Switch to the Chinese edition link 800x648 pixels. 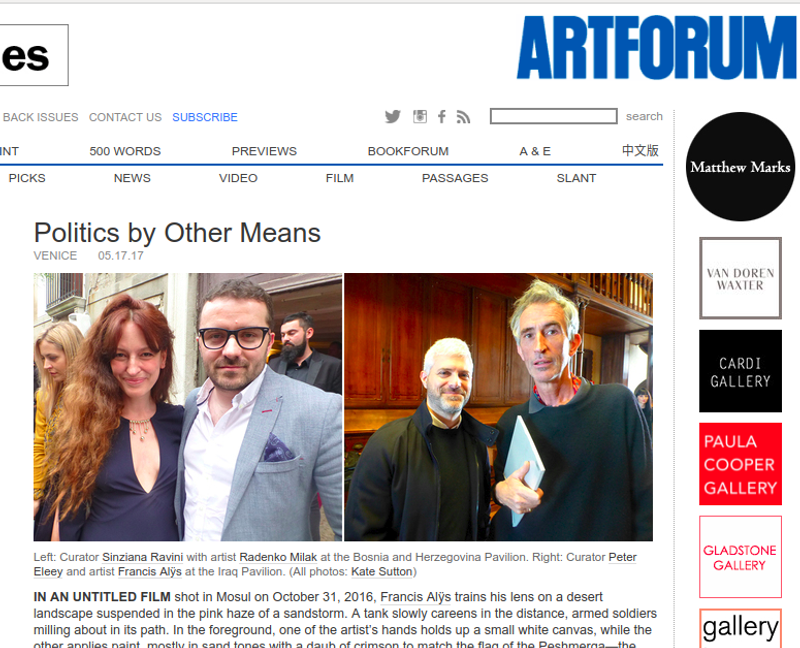pyautogui.click(x=640, y=151)
